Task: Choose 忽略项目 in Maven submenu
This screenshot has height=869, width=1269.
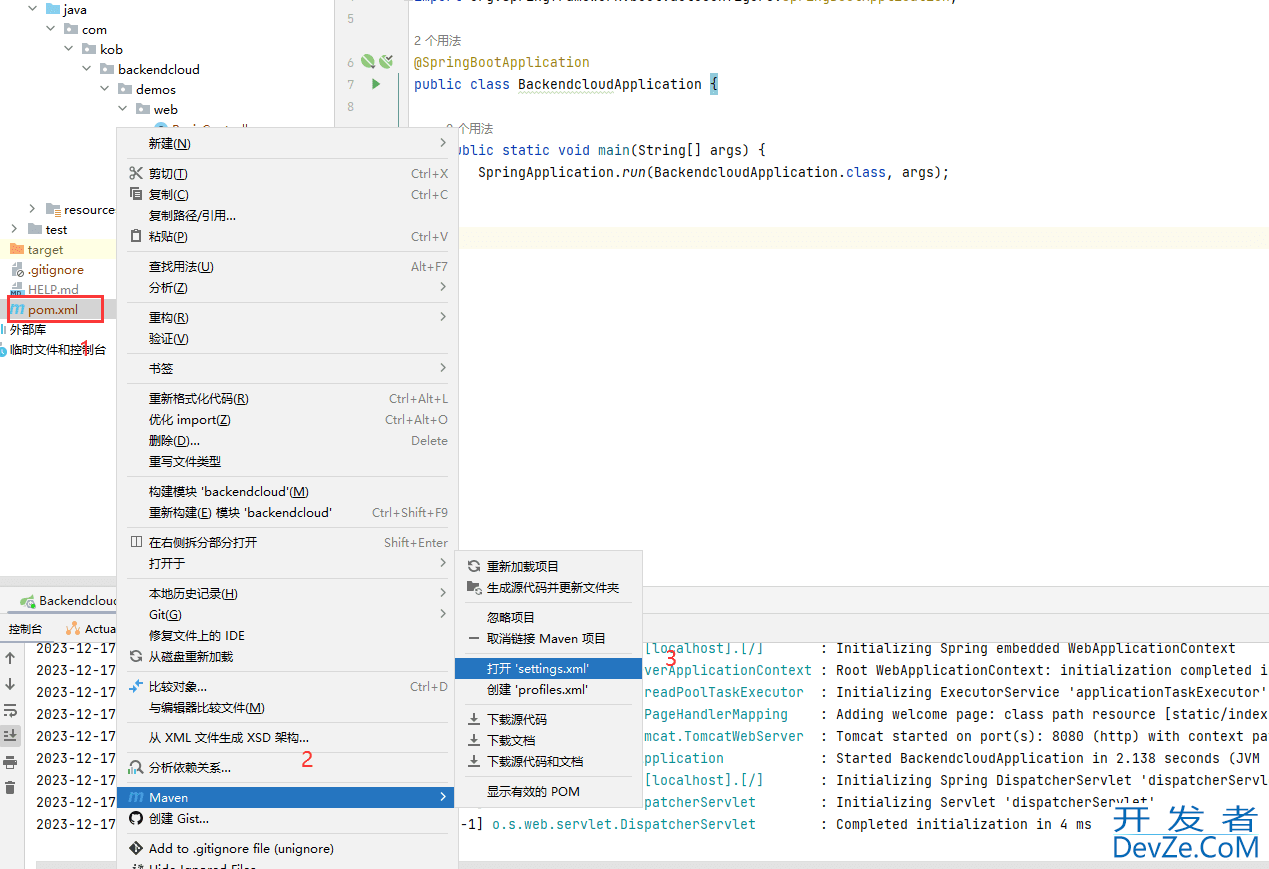Action: (548, 617)
